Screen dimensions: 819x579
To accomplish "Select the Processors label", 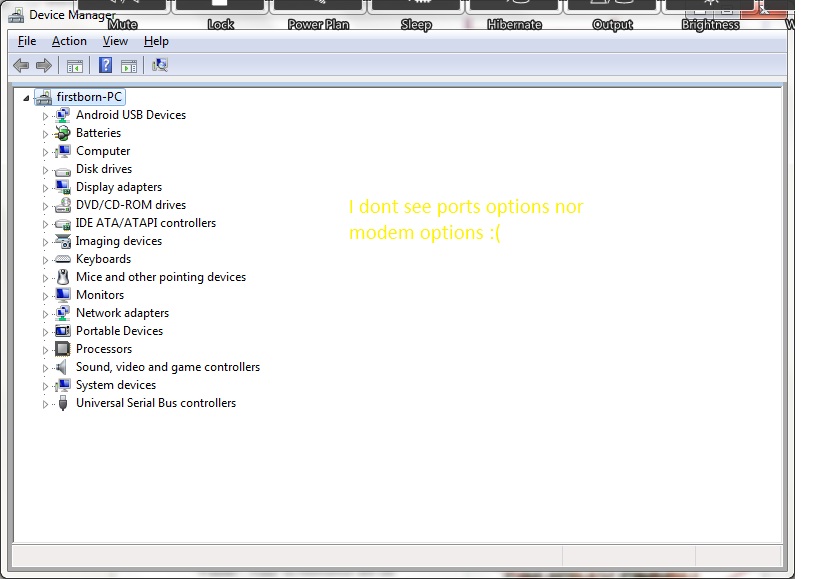I will [x=104, y=349].
